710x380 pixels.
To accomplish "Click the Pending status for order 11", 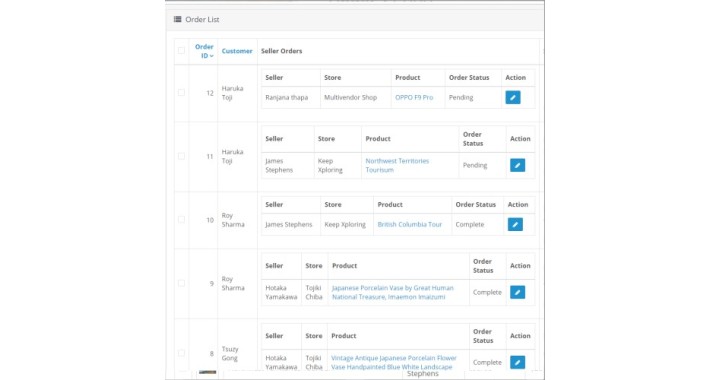I will [x=475, y=165].
